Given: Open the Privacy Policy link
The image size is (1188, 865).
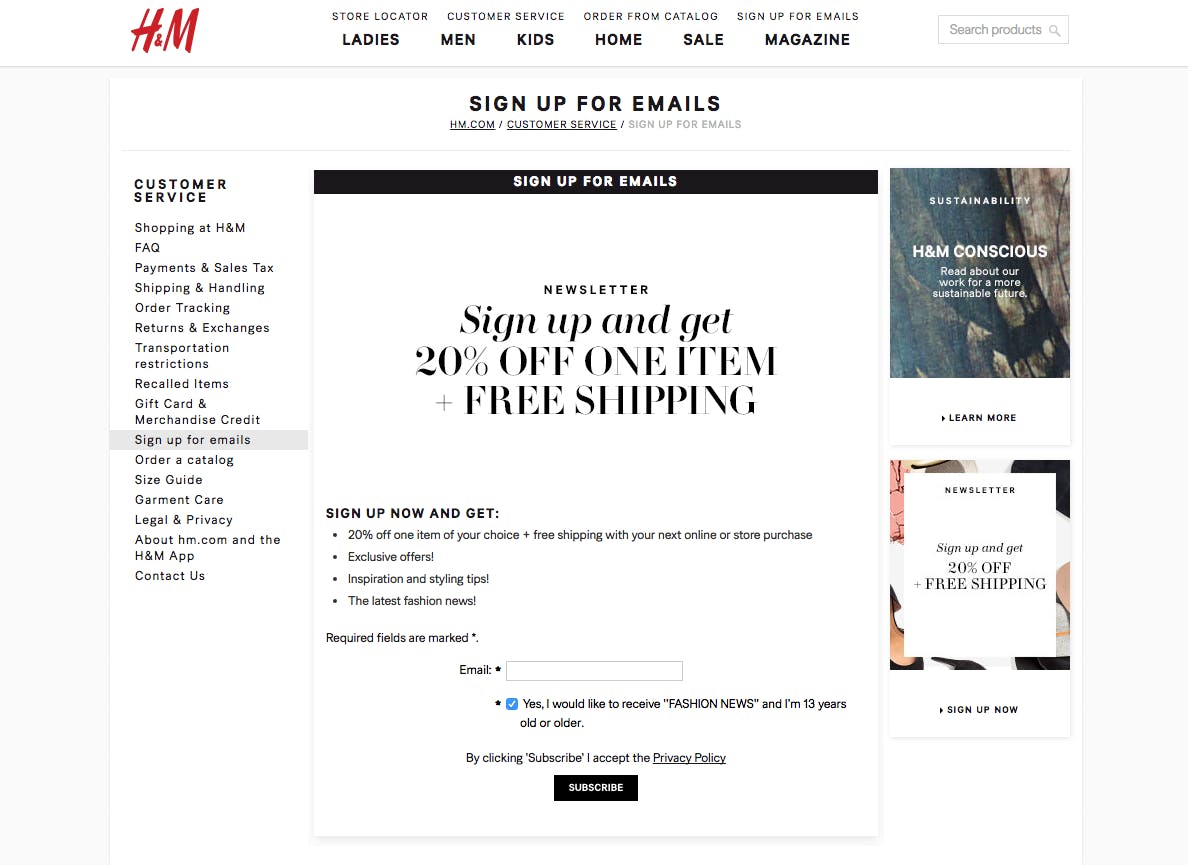Looking at the screenshot, I should pos(689,758).
